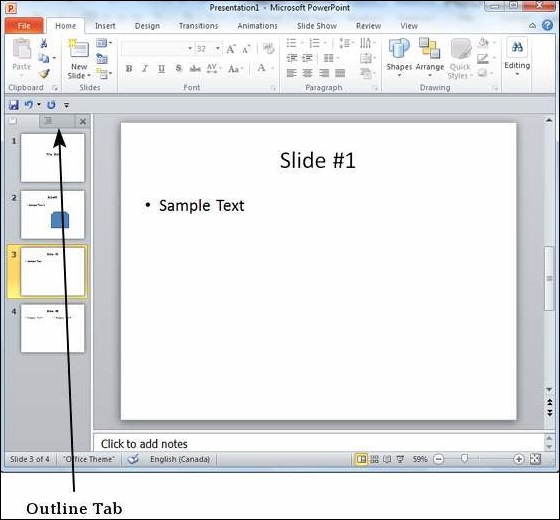Increase font size with grow font icon
Image resolution: width=560 pixels, height=520 pixels.
[231, 49]
